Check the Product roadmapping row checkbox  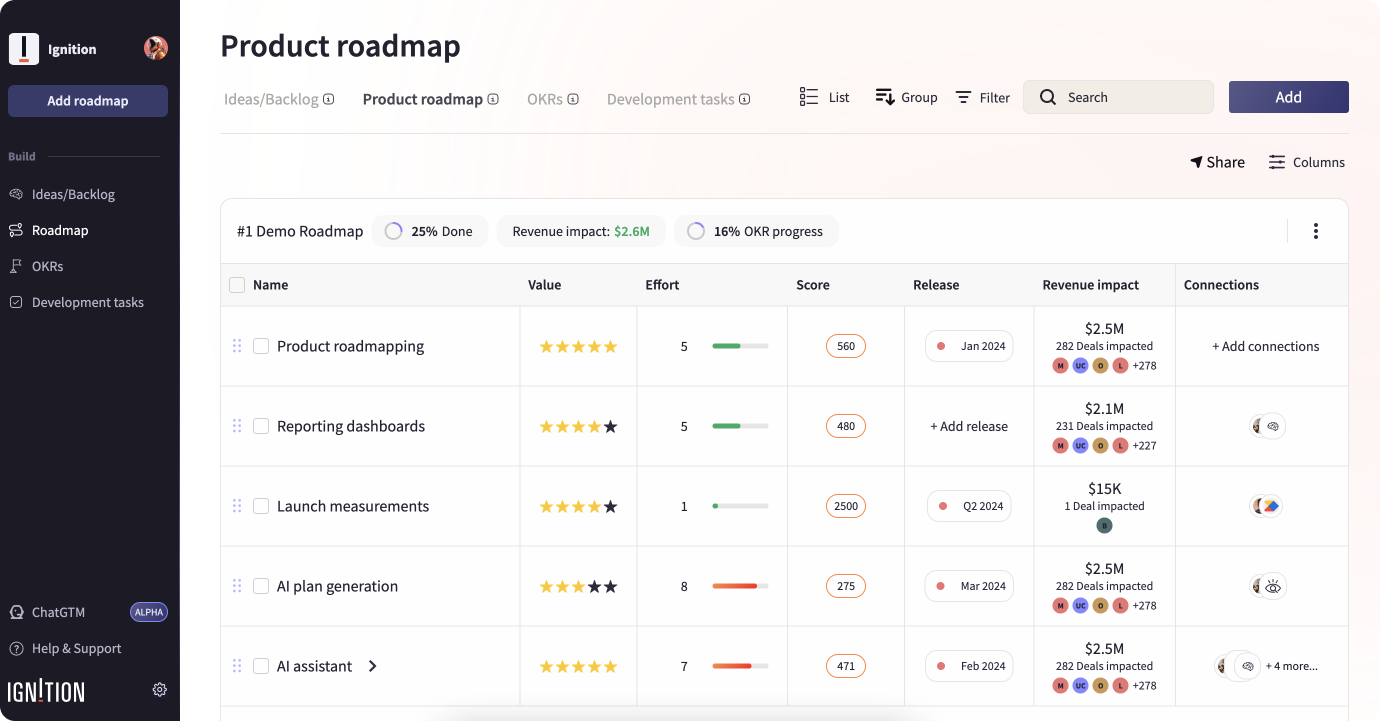pyautogui.click(x=261, y=346)
